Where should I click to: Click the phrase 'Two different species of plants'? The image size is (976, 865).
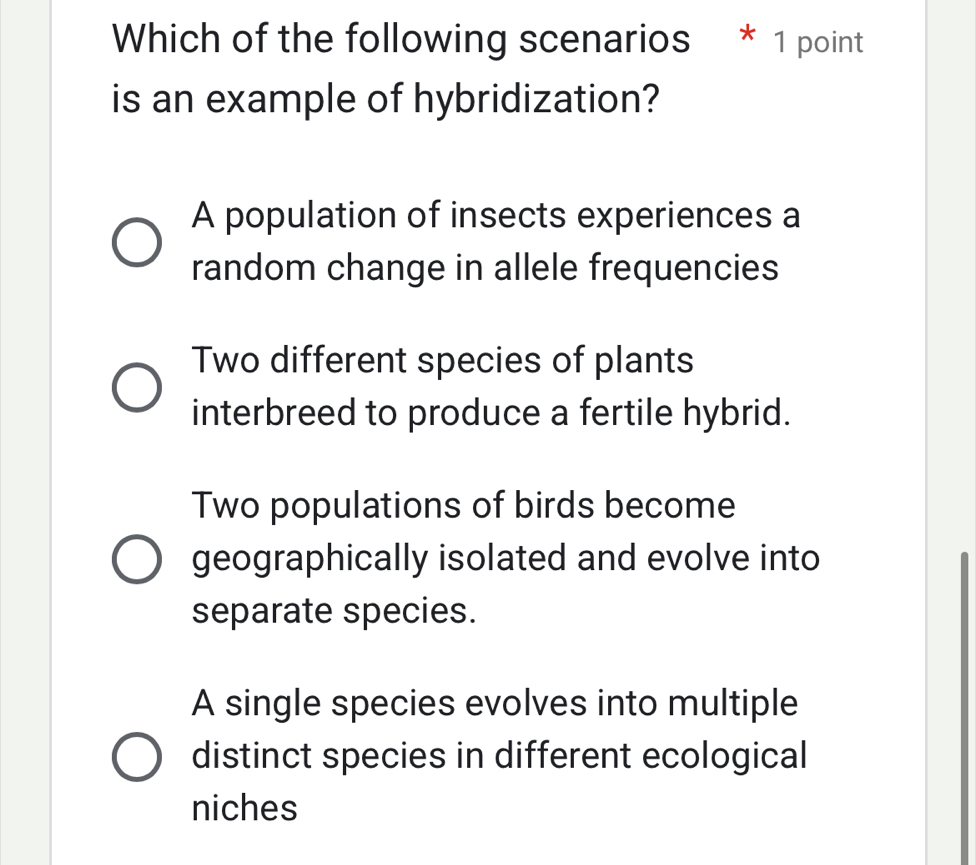point(442,360)
